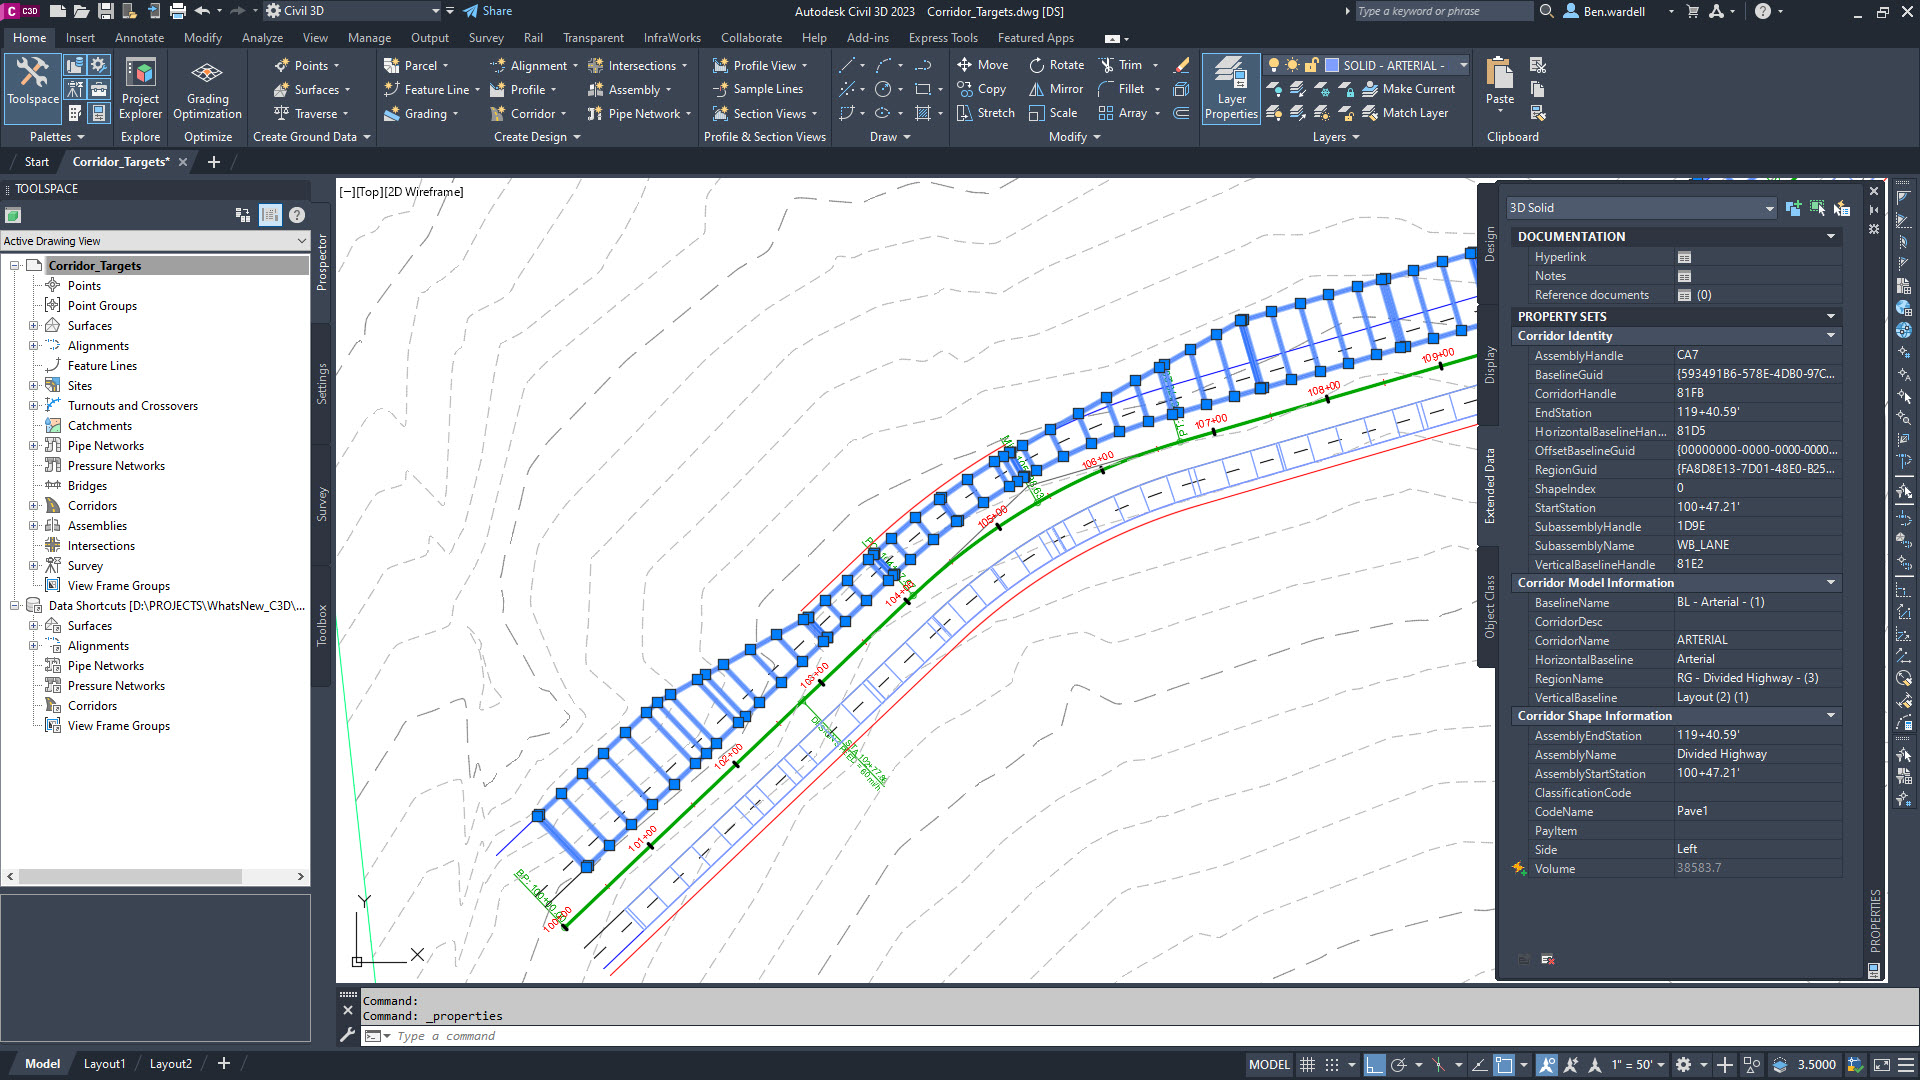Click the Match Layer tool

click(1404, 113)
